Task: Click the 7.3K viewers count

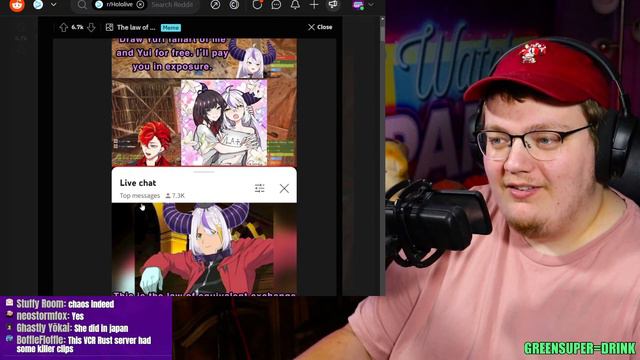Action: coord(175,196)
